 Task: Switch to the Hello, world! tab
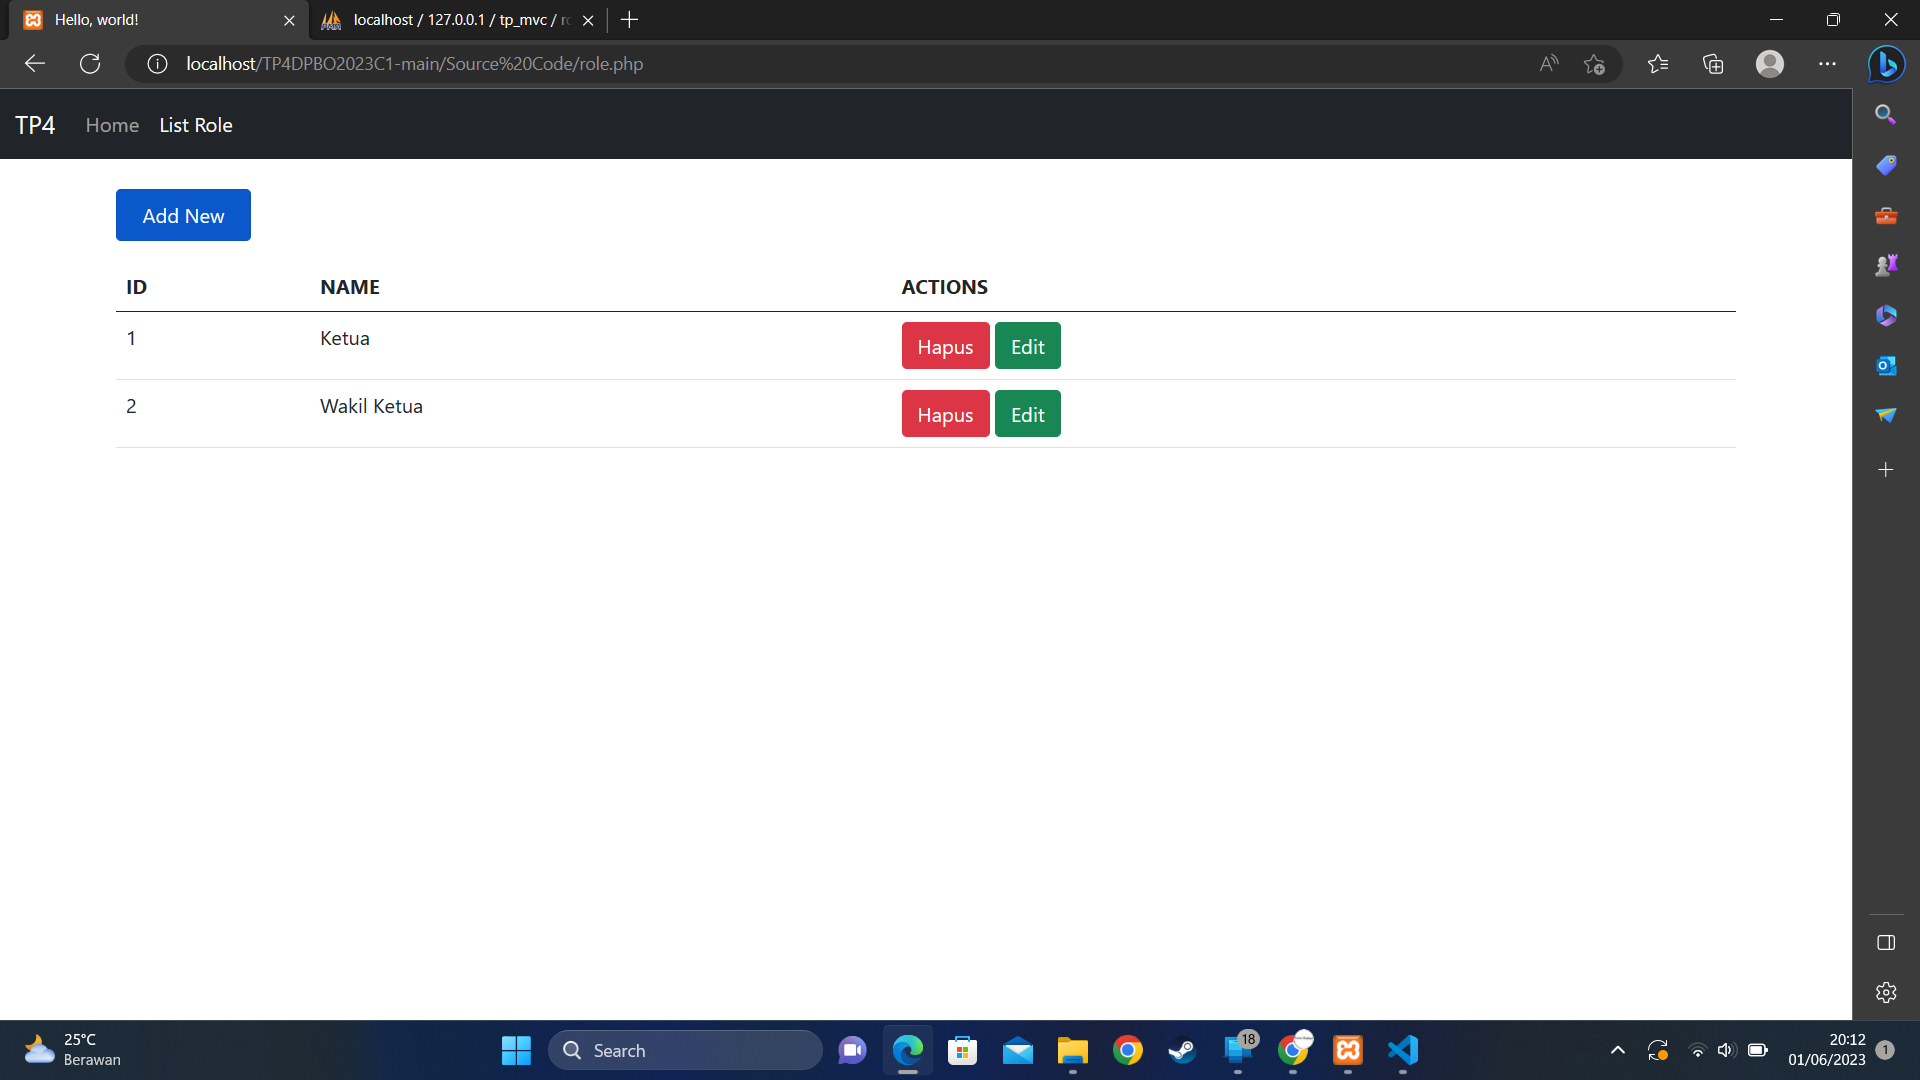(x=150, y=20)
